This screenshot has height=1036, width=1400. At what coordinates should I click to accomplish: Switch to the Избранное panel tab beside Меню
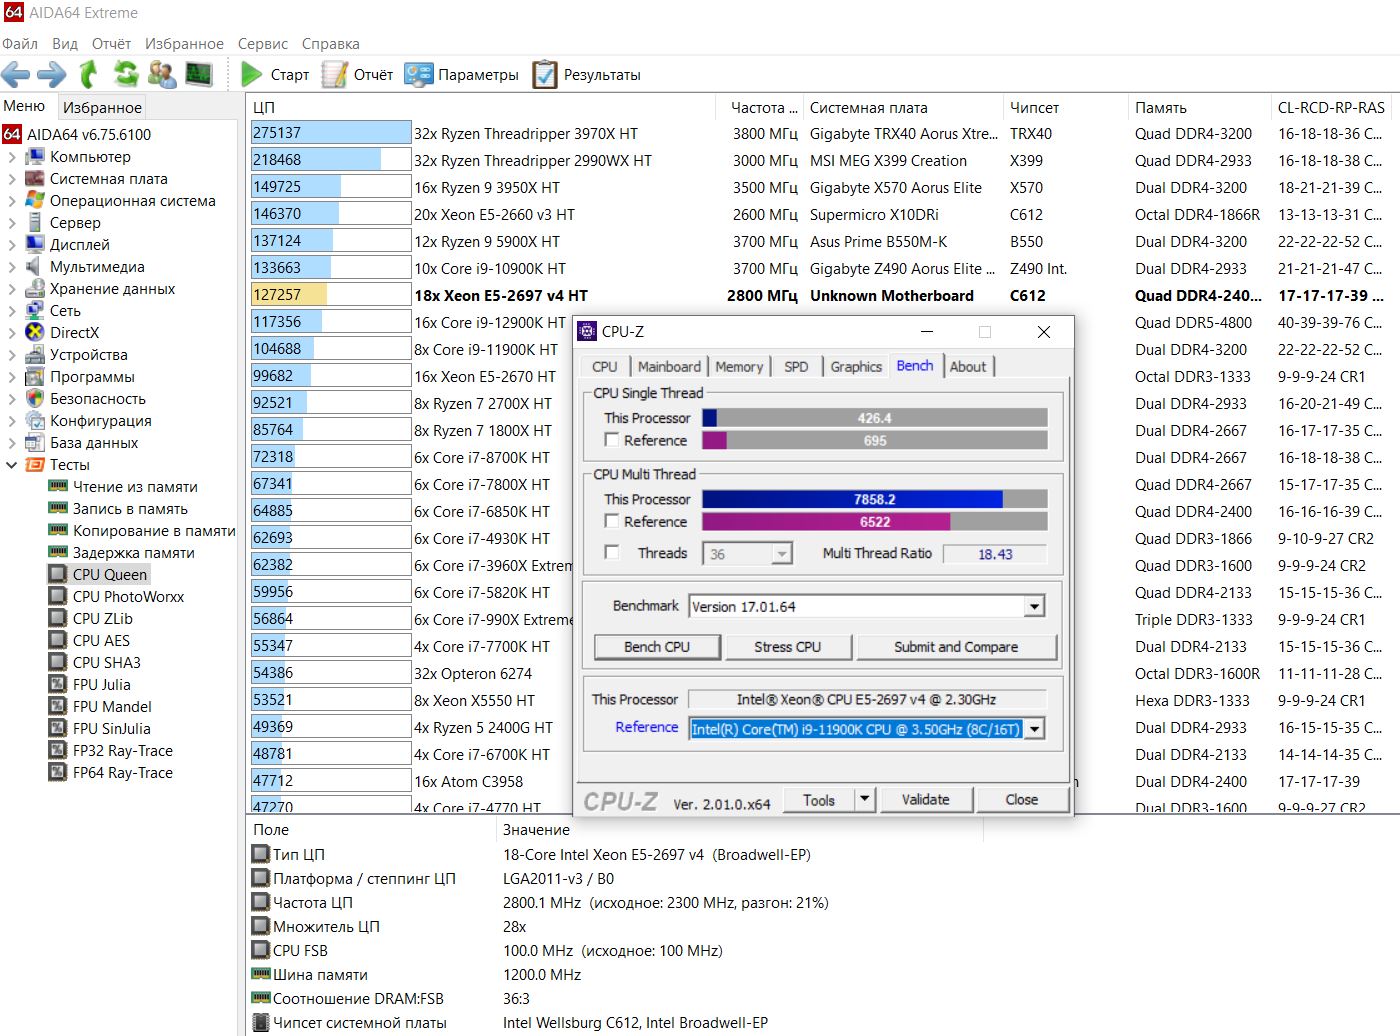[102, 107]
